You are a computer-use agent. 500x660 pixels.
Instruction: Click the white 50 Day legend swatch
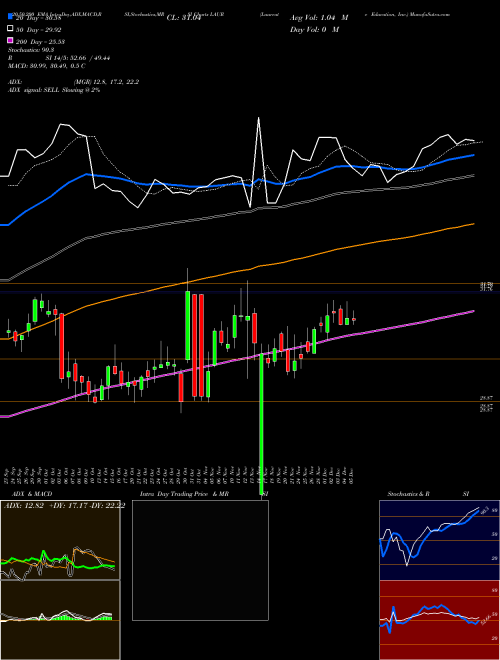click(x=10, y=29)
